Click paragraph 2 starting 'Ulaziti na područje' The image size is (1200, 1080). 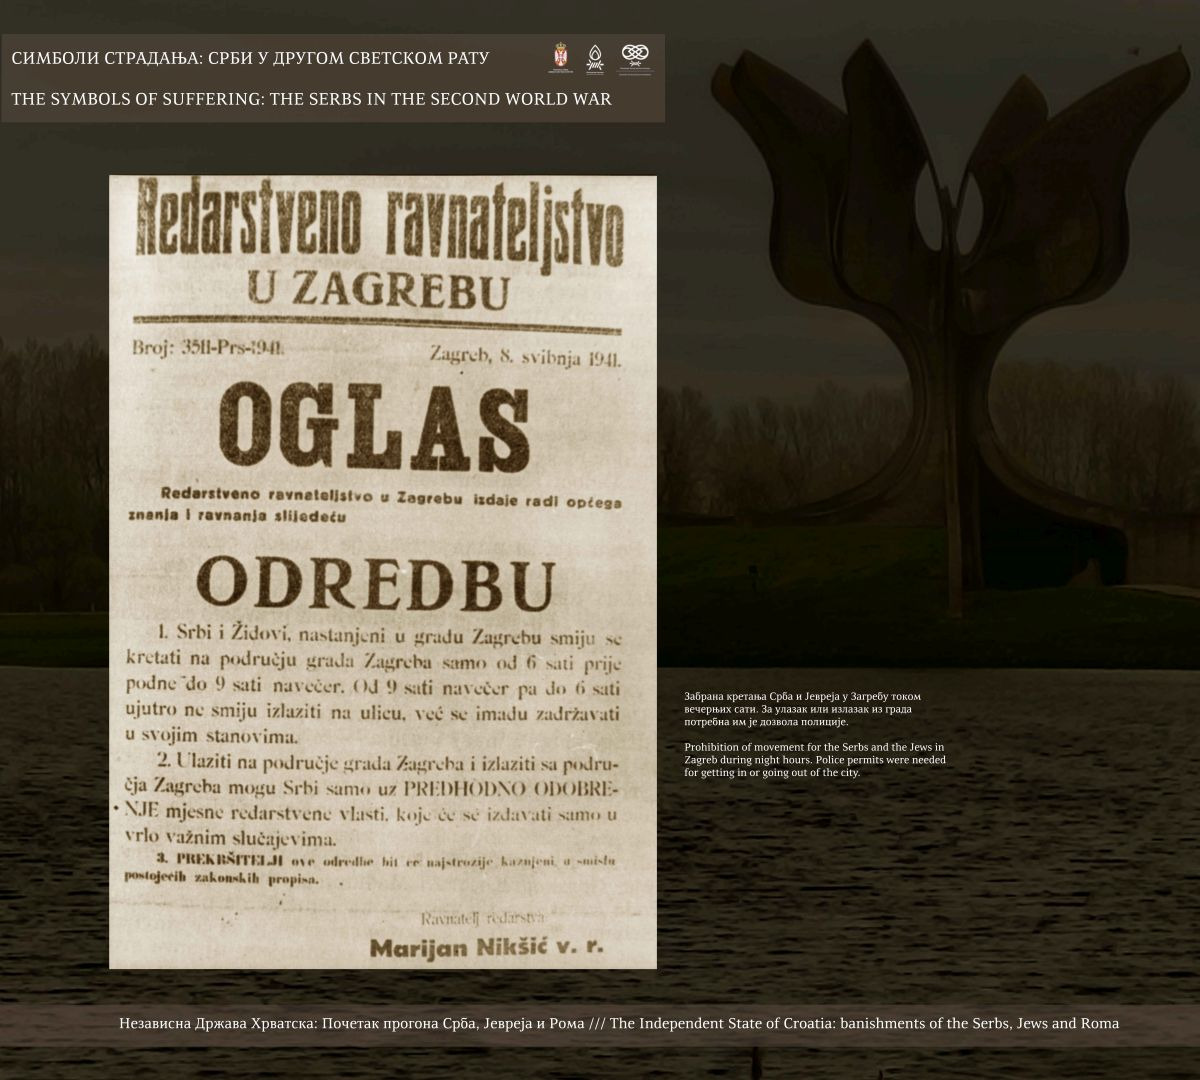[386, 798]
